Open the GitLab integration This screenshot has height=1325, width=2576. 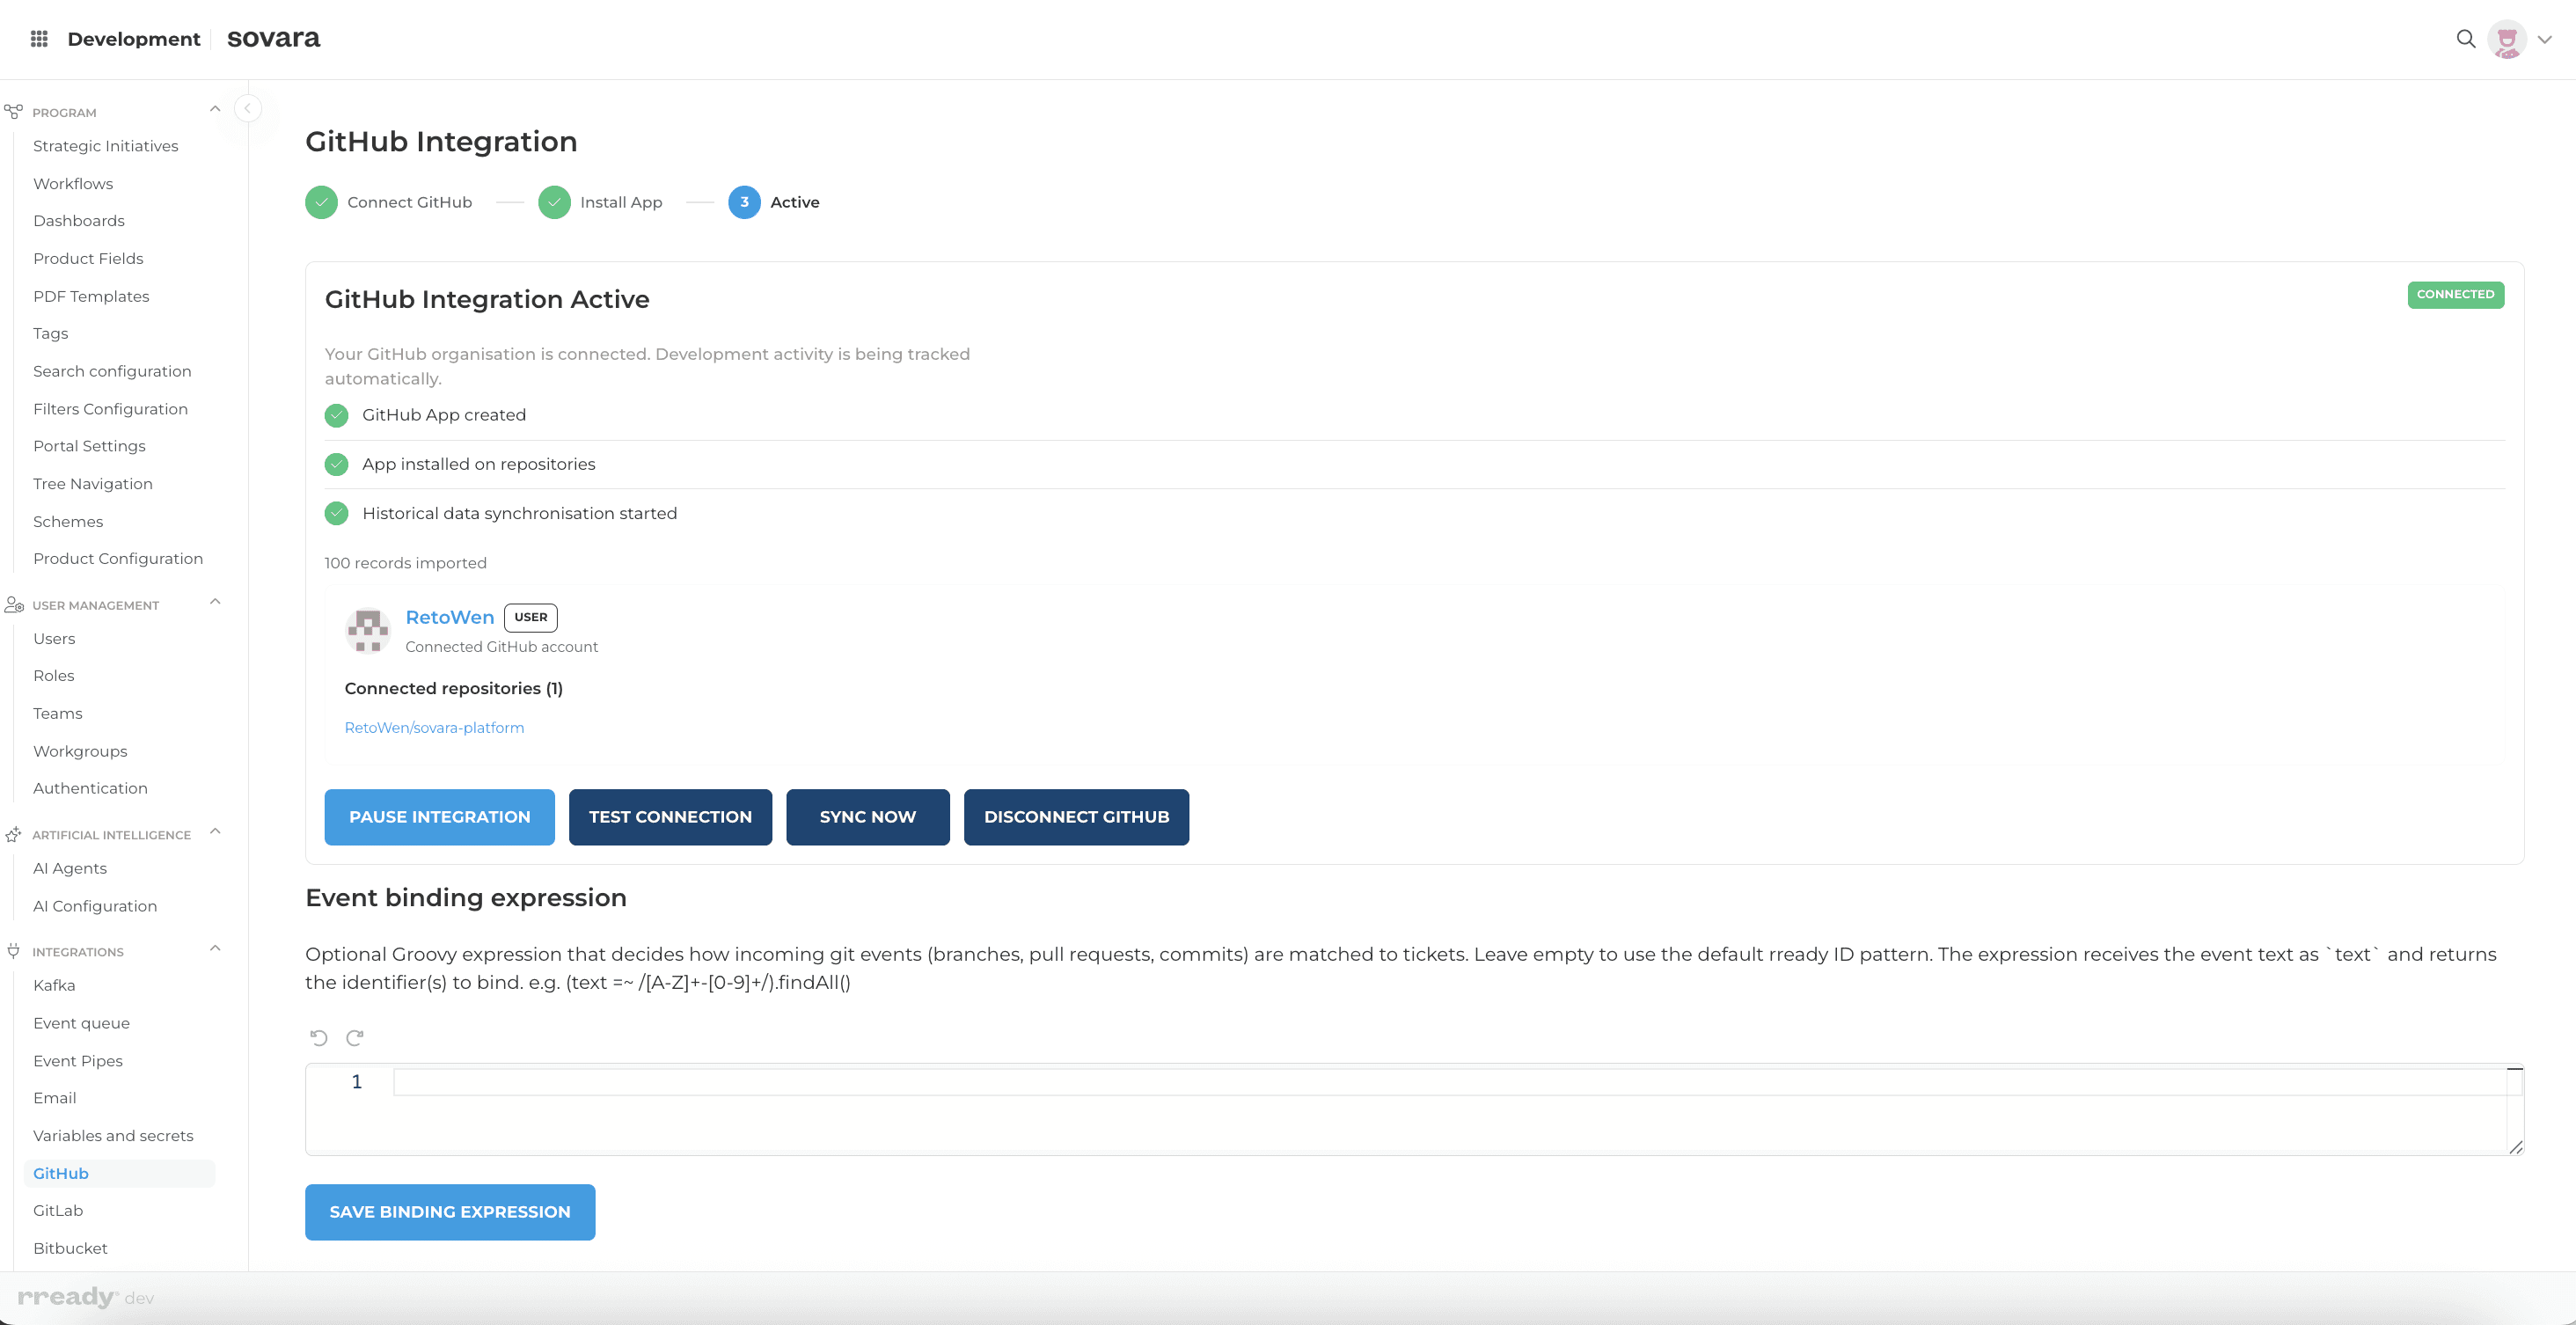click(58, 1211)
